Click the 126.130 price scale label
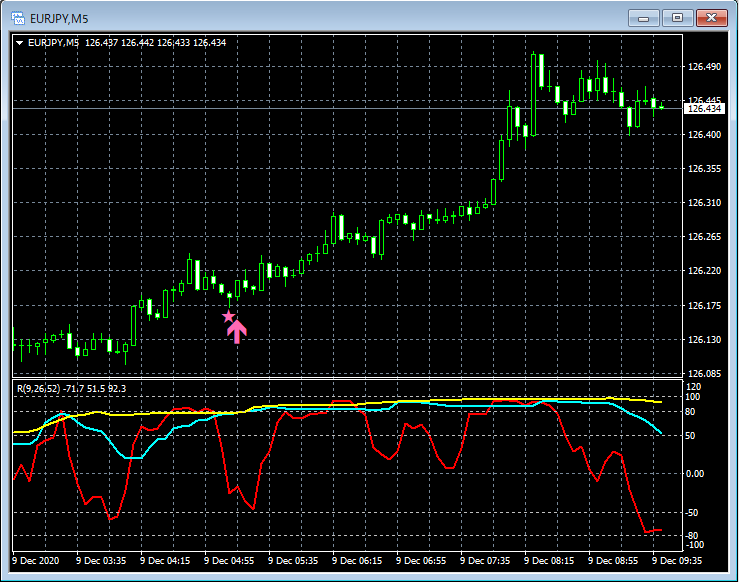The height and width of the screenshot is (582, 740). [705, 340]
